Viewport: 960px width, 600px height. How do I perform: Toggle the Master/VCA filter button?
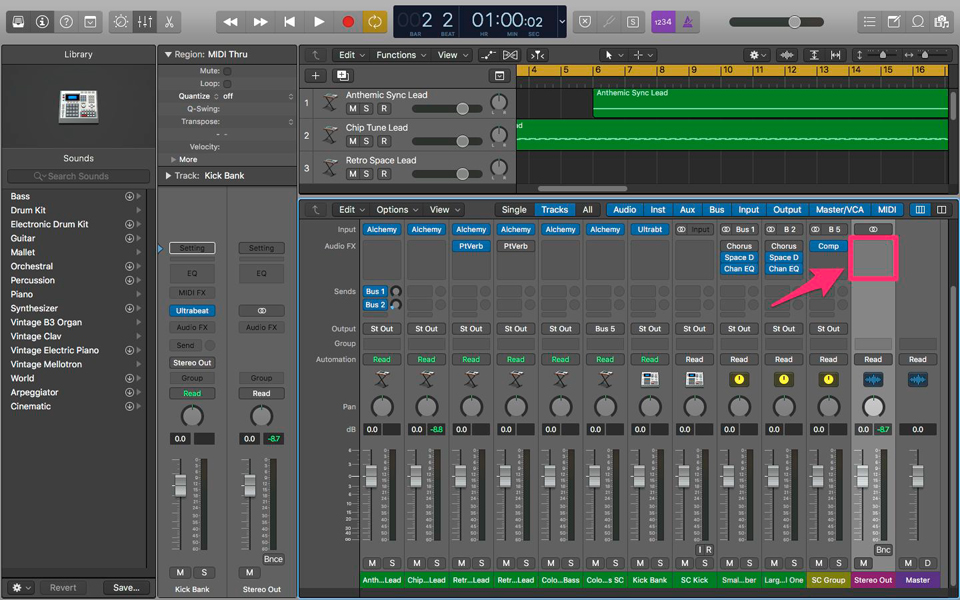click(x=839, y=209)
